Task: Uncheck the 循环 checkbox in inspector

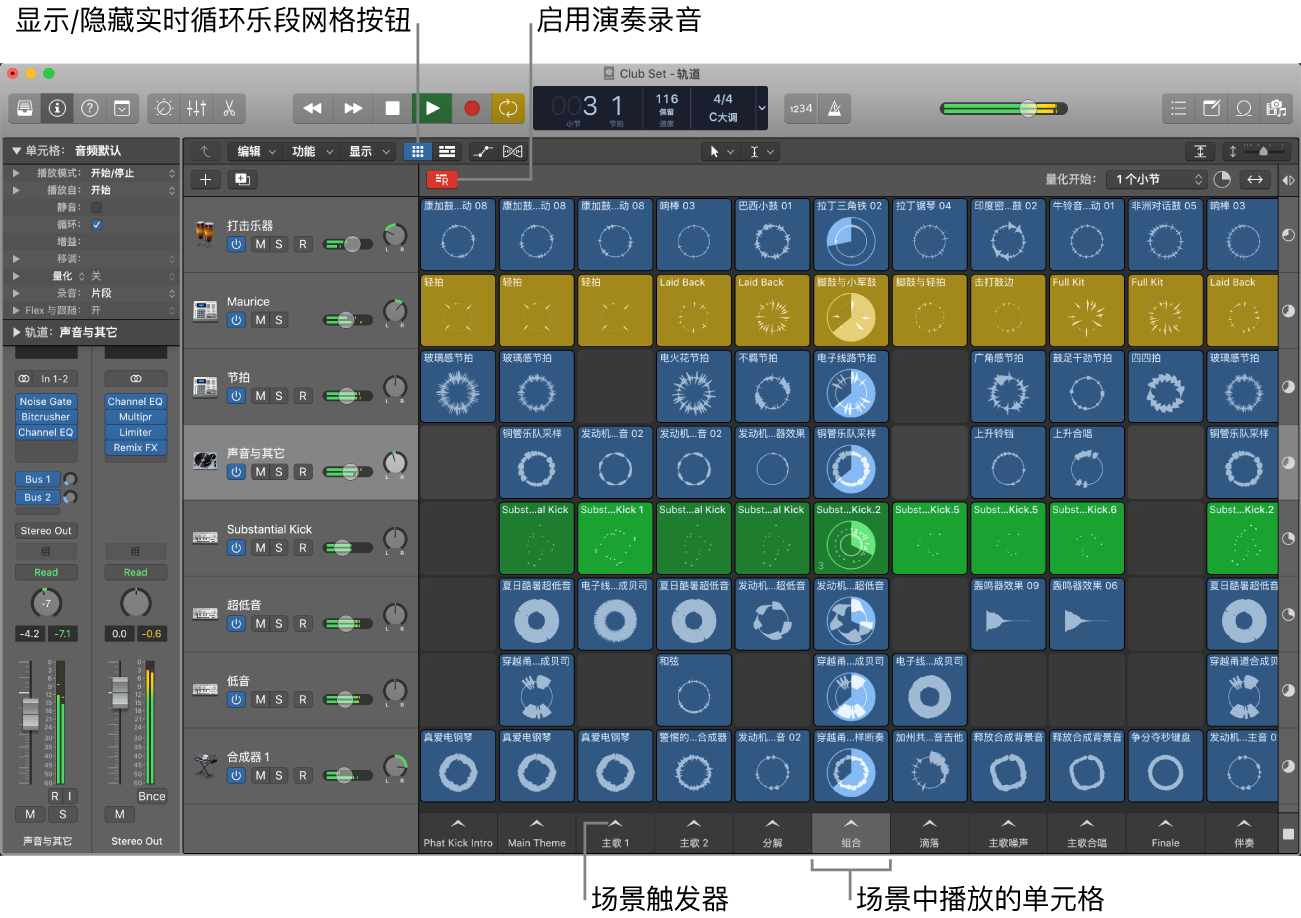Action: [96, 224]
